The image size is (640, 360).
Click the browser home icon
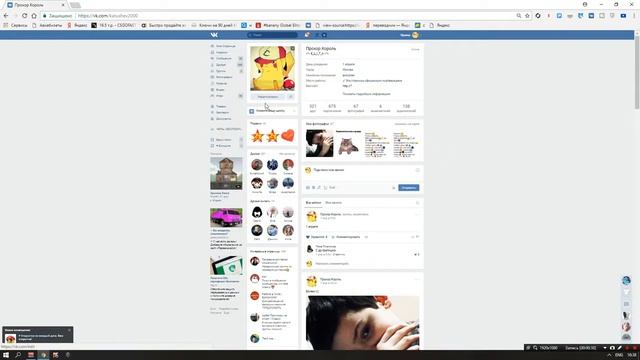pyautogui.click(x=34, y=16)
